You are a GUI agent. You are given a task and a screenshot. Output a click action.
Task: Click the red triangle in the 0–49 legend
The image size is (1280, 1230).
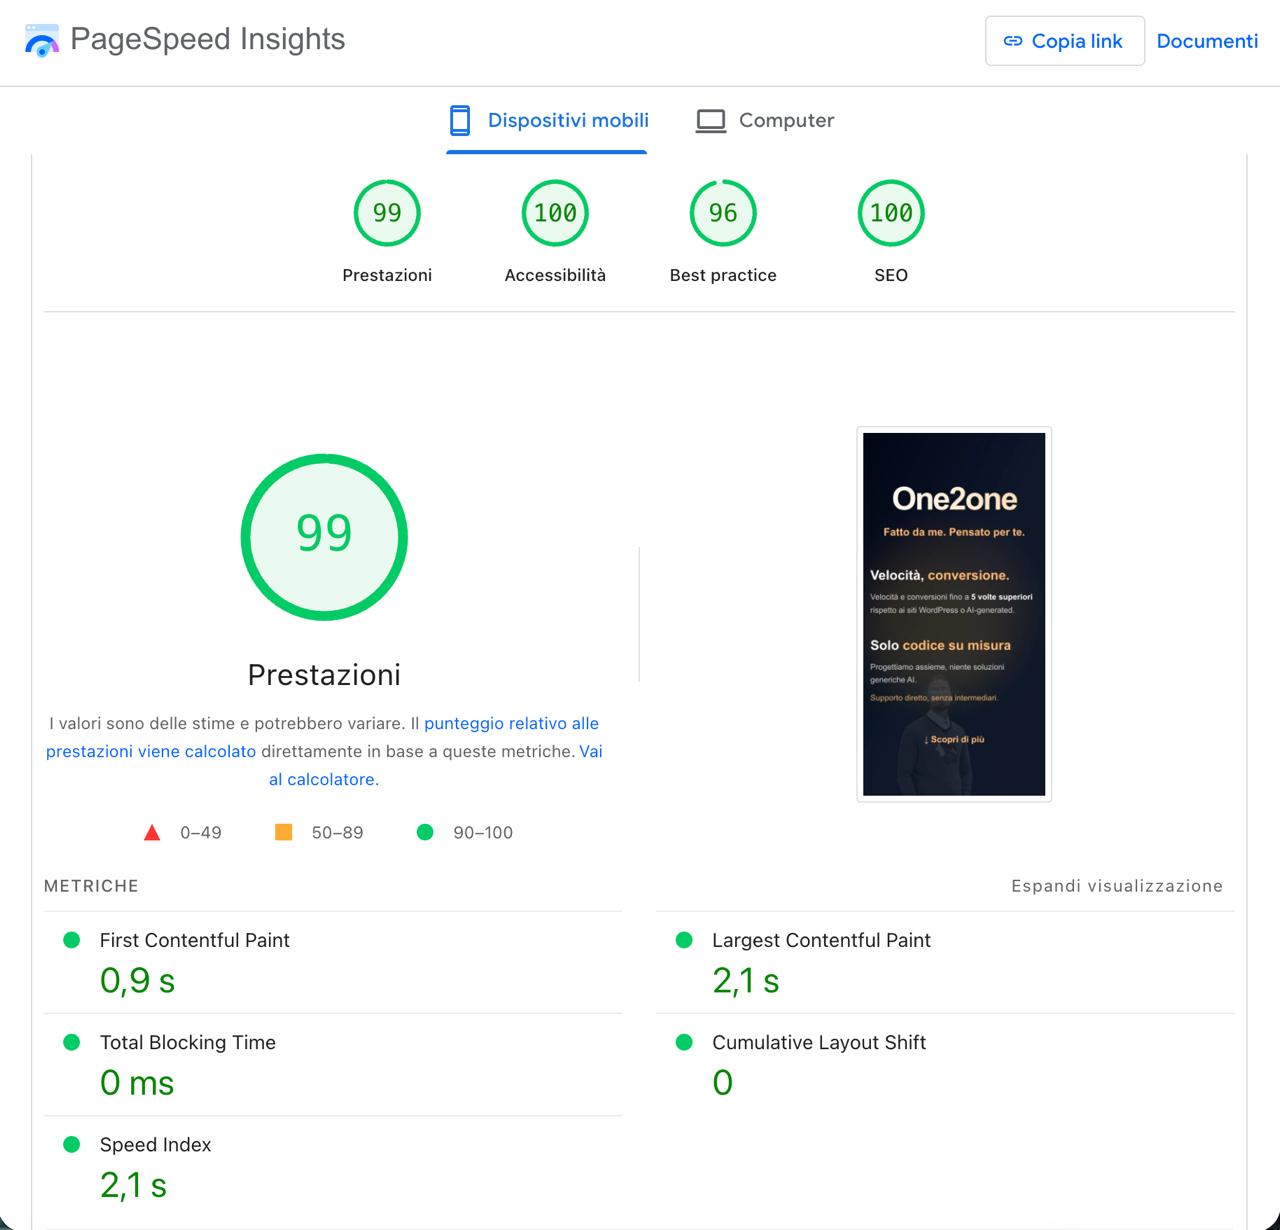tap(151, 831)
